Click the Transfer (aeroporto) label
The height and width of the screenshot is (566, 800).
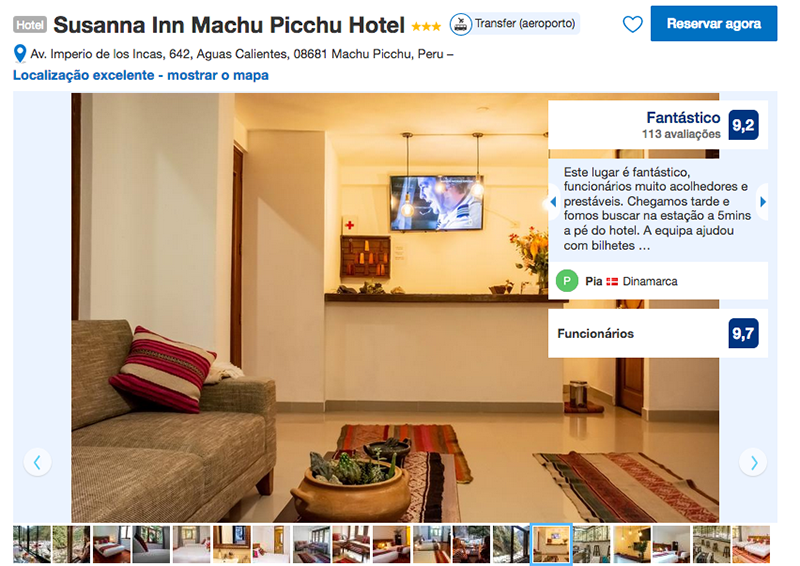(x=525, y=23)
